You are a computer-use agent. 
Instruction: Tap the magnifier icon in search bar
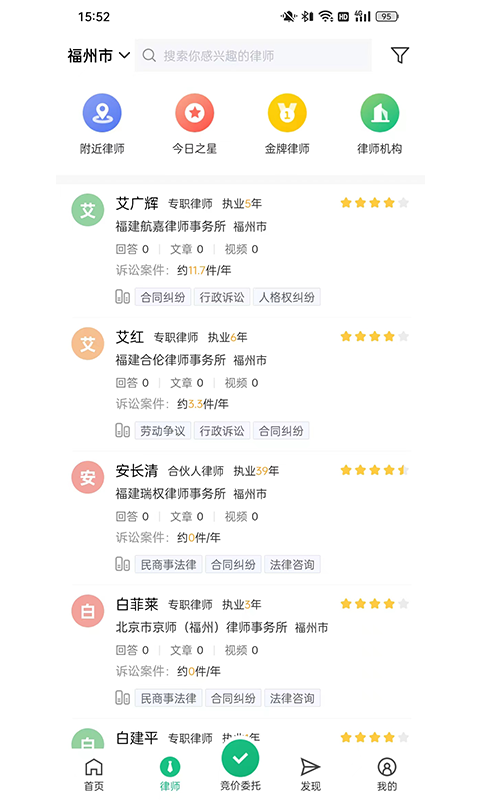click(149, 55)
